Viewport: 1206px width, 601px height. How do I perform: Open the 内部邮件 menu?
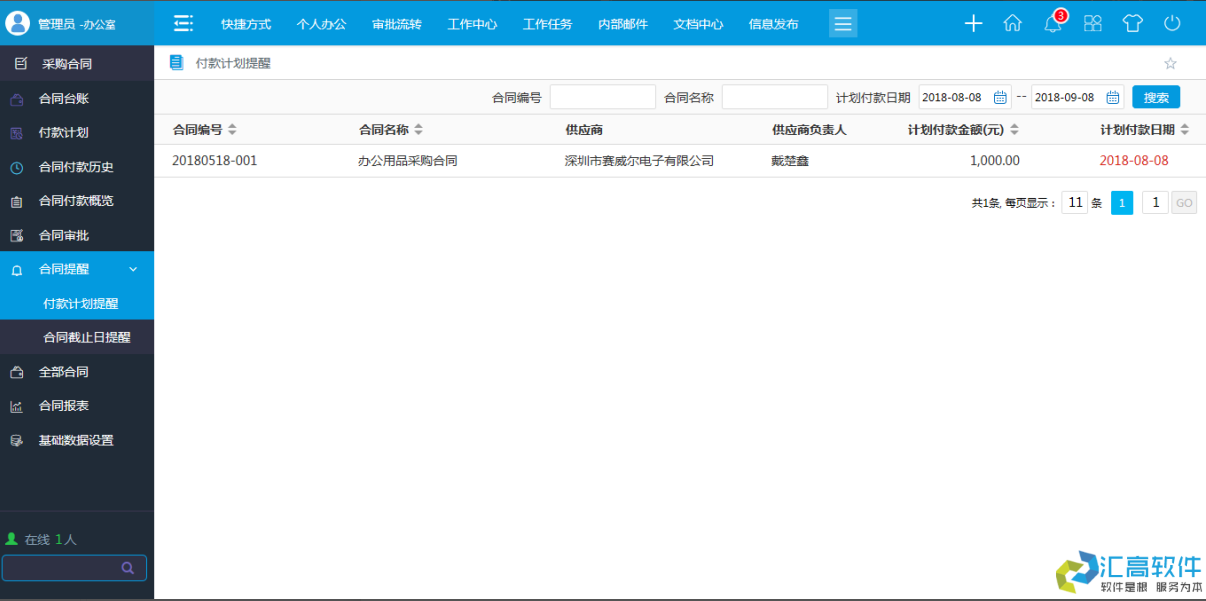[622, 23]
